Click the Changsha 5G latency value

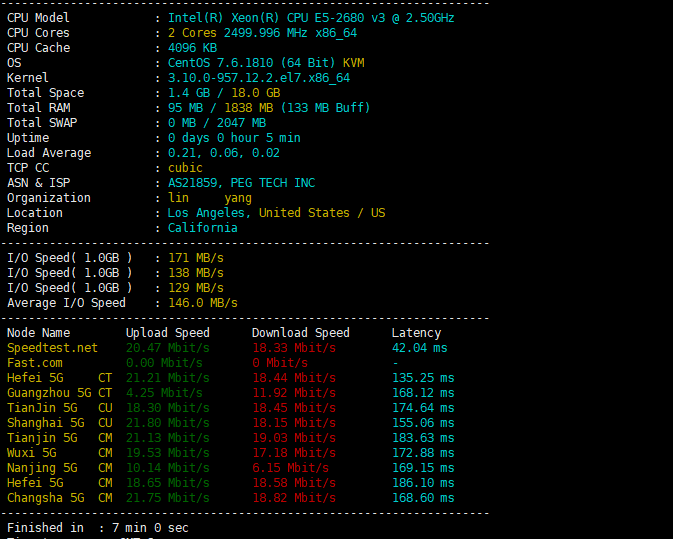(x=423, y=499)
